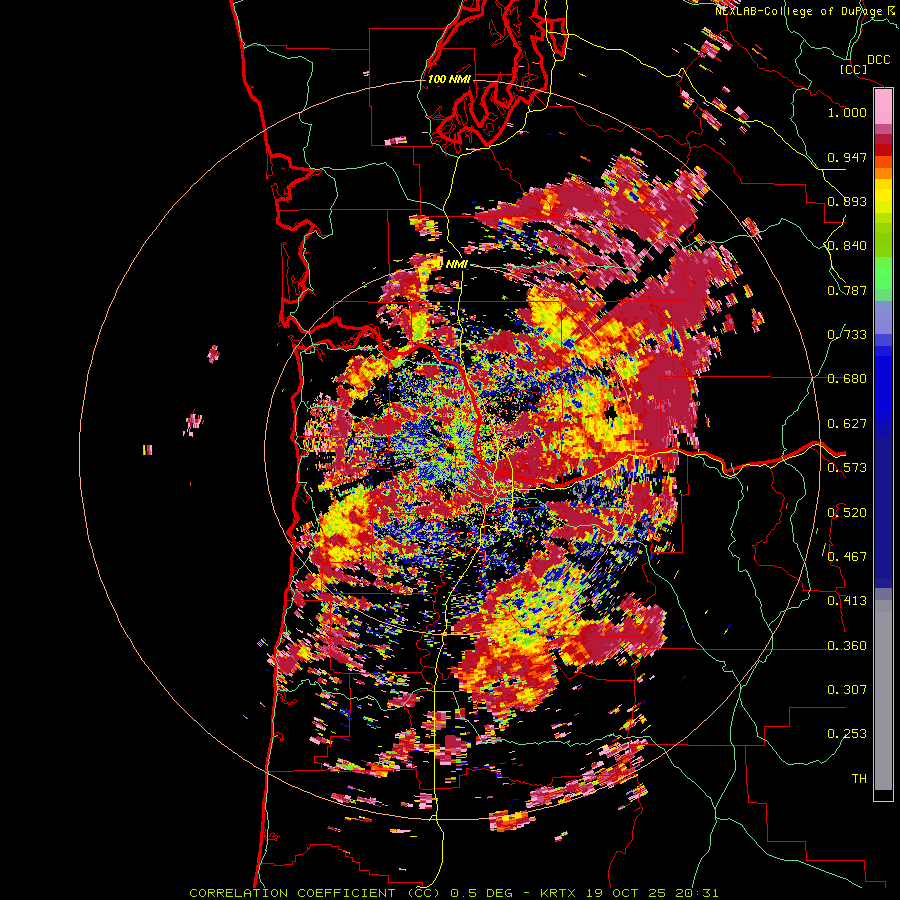Pick the light pink top color bar segment

(883, 107)
